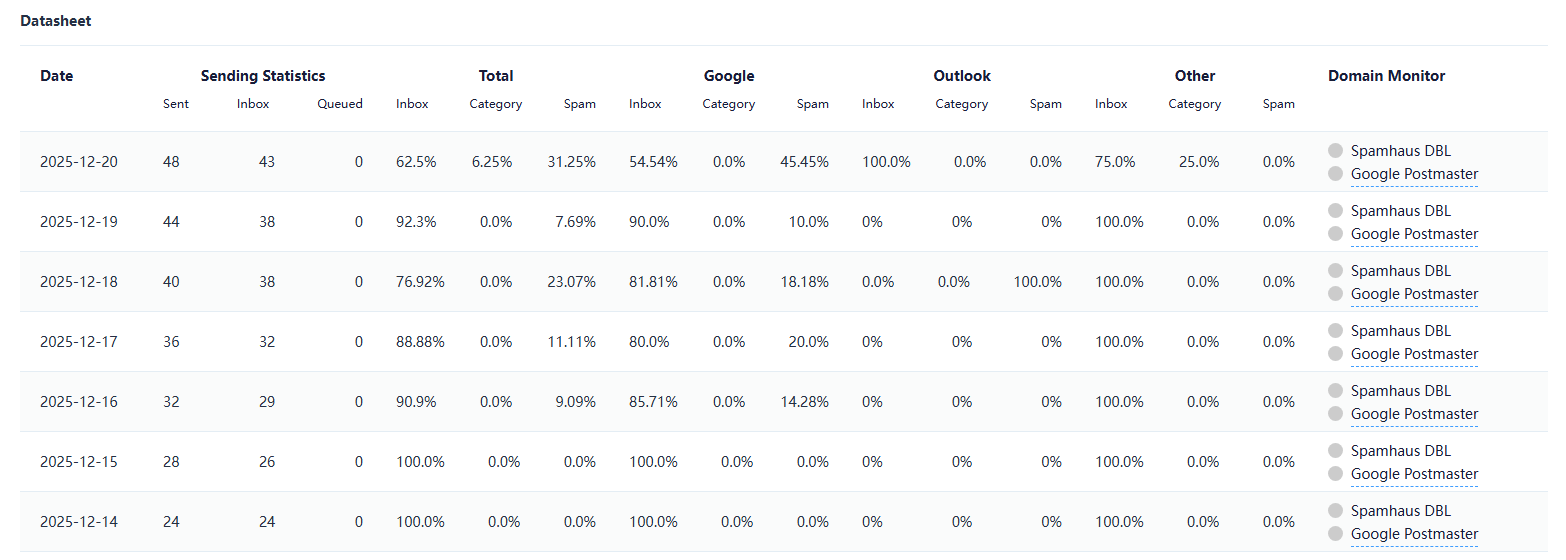Select the 2025-12-20 date cell
1566x560 pixels.
(79, 162)
